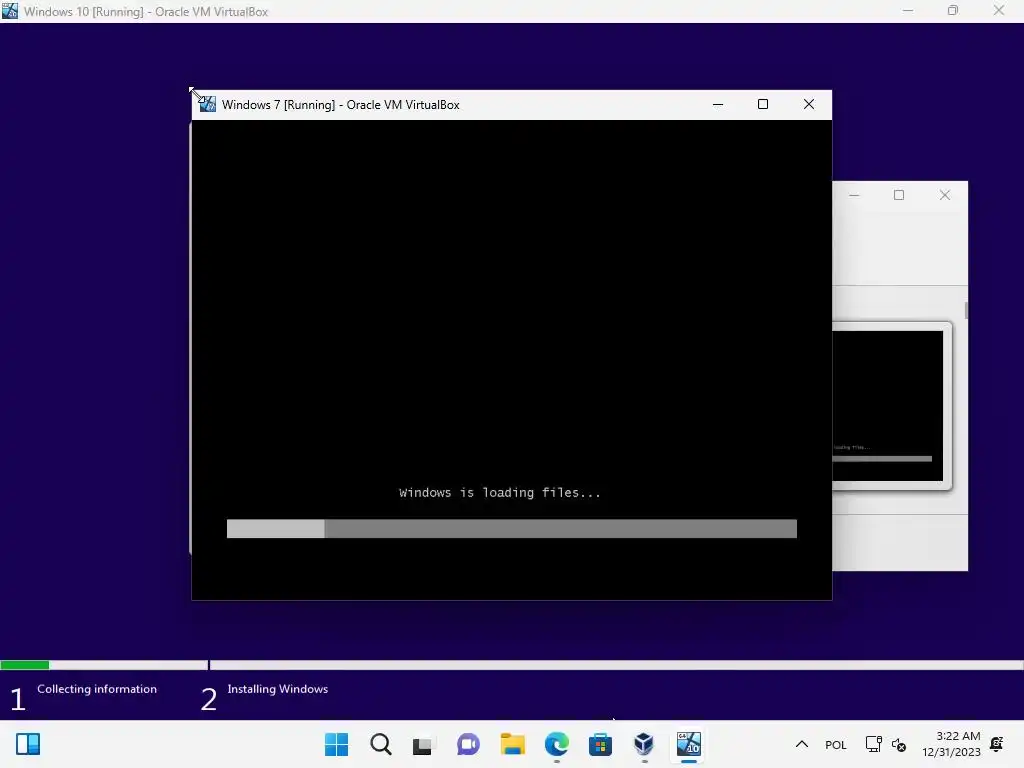The image size is (1024, 768).
Task: Open File Explorer from taskbar
Action: [x=513, y=744]
